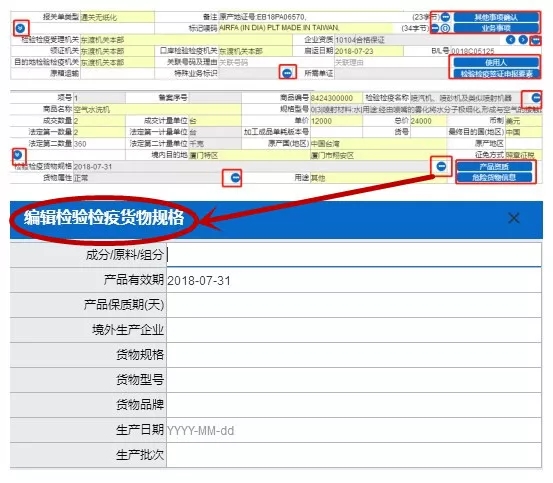Open 检验检疫货物规格 ellipsis editor icon

pyautogui.click(x=441, y=166)
